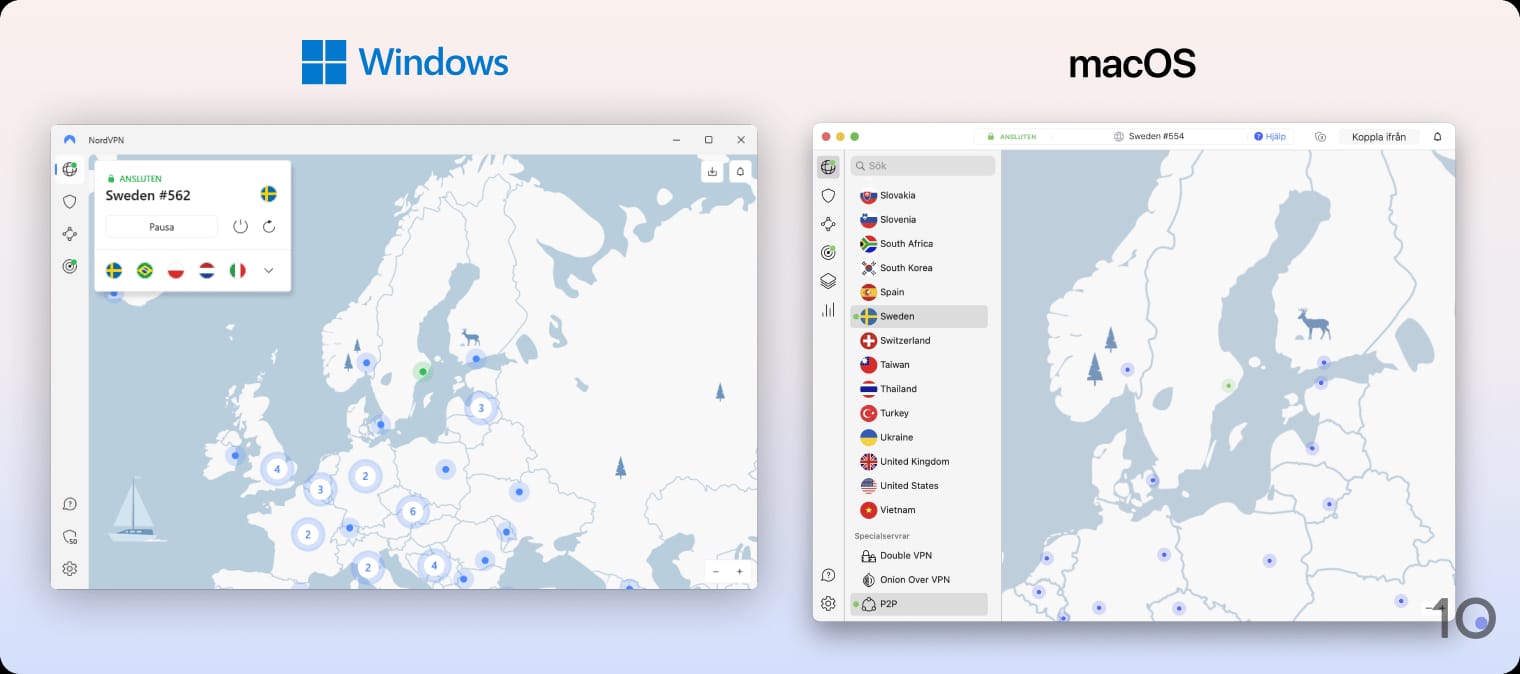Open the help icon in macOS sidebar

tap(828, 575)
